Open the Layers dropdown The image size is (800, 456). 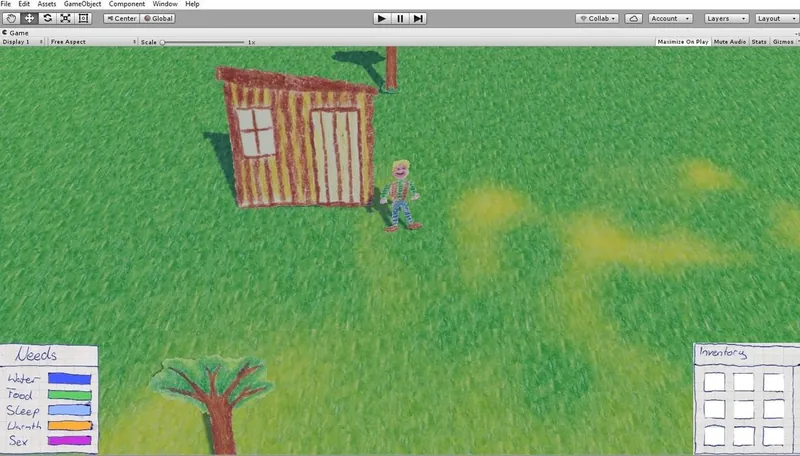point(727,18)
